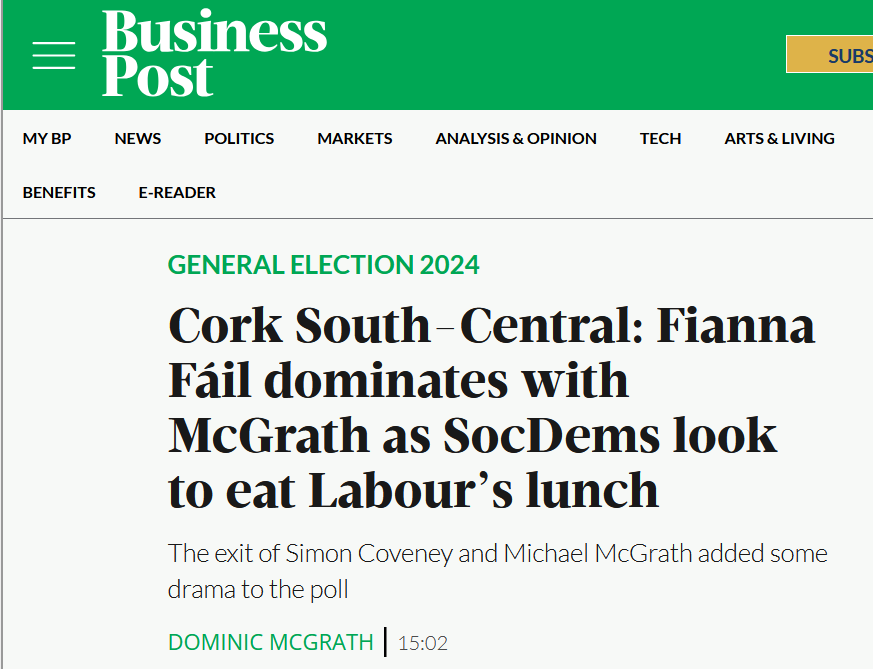Open the hamburger menu icon

[x=54, y=55]
